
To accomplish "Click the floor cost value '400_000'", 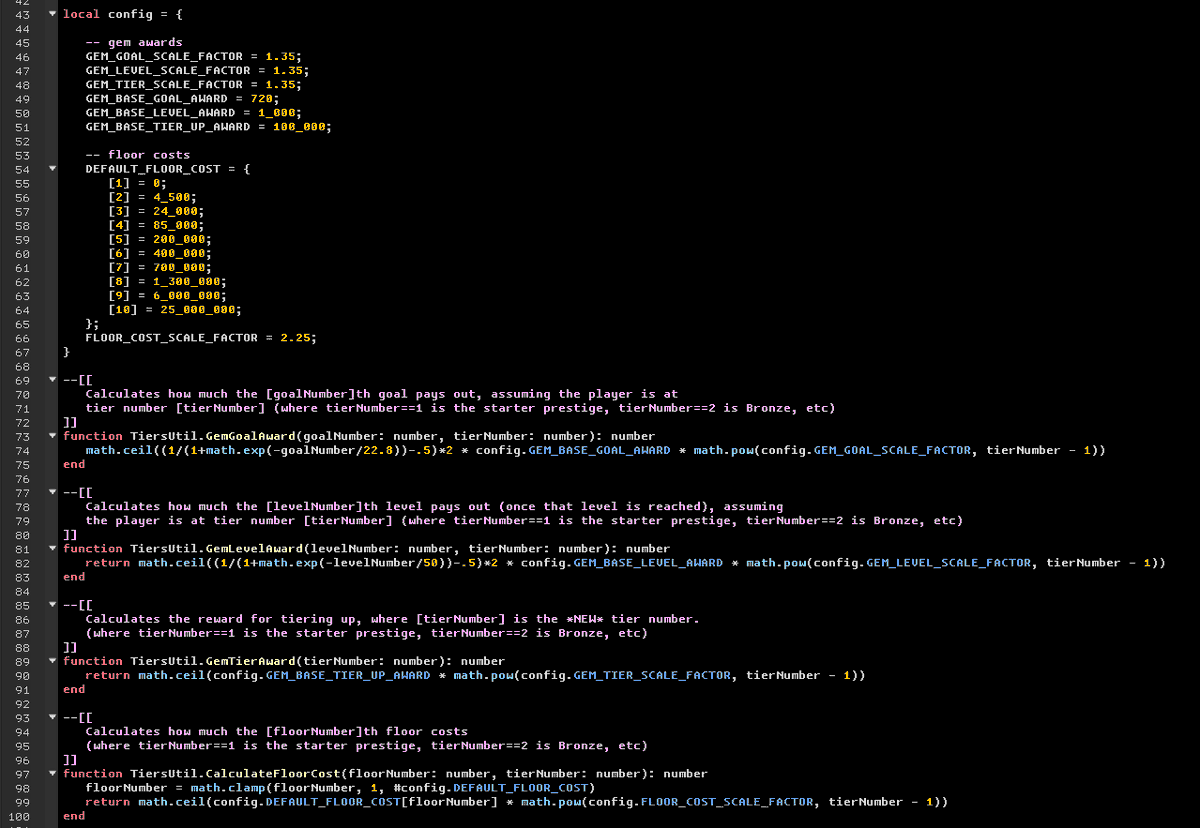I will 179,253.
